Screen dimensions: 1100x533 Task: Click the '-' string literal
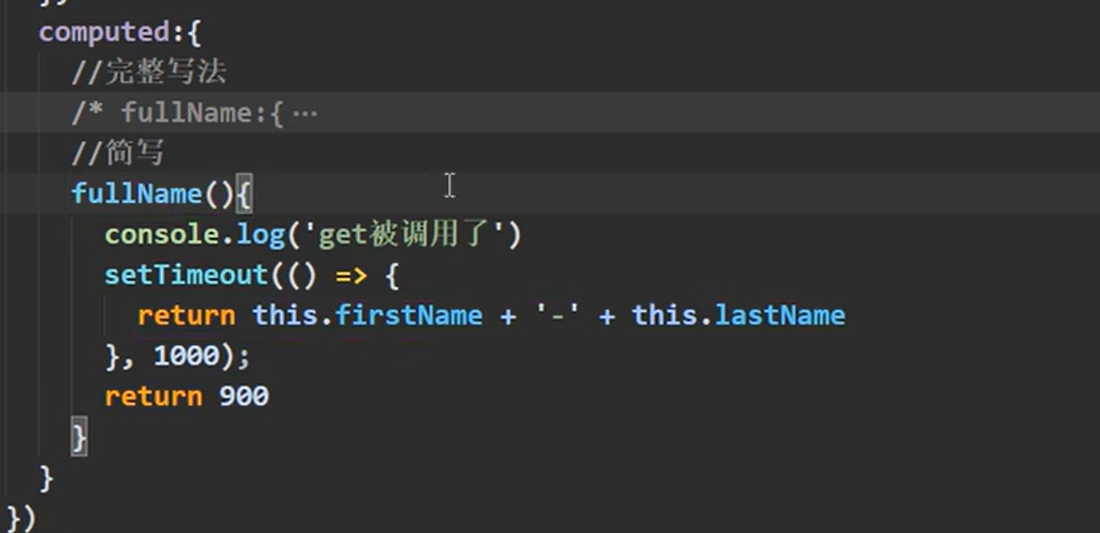(558, 315)
